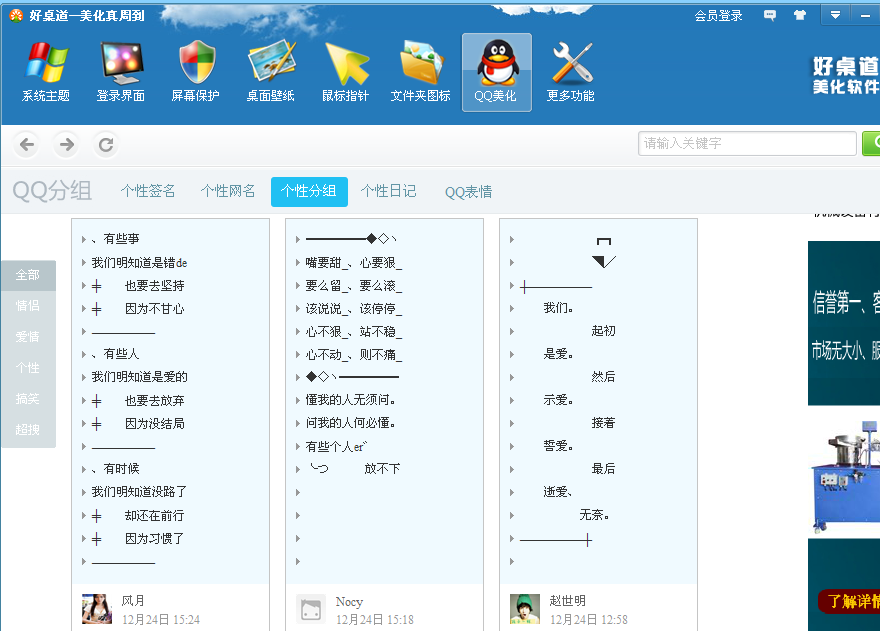The image size is (880, 631).
Task: Expand the '懂我的人无须问。' group arrow
Action: (x=298, y=400)
